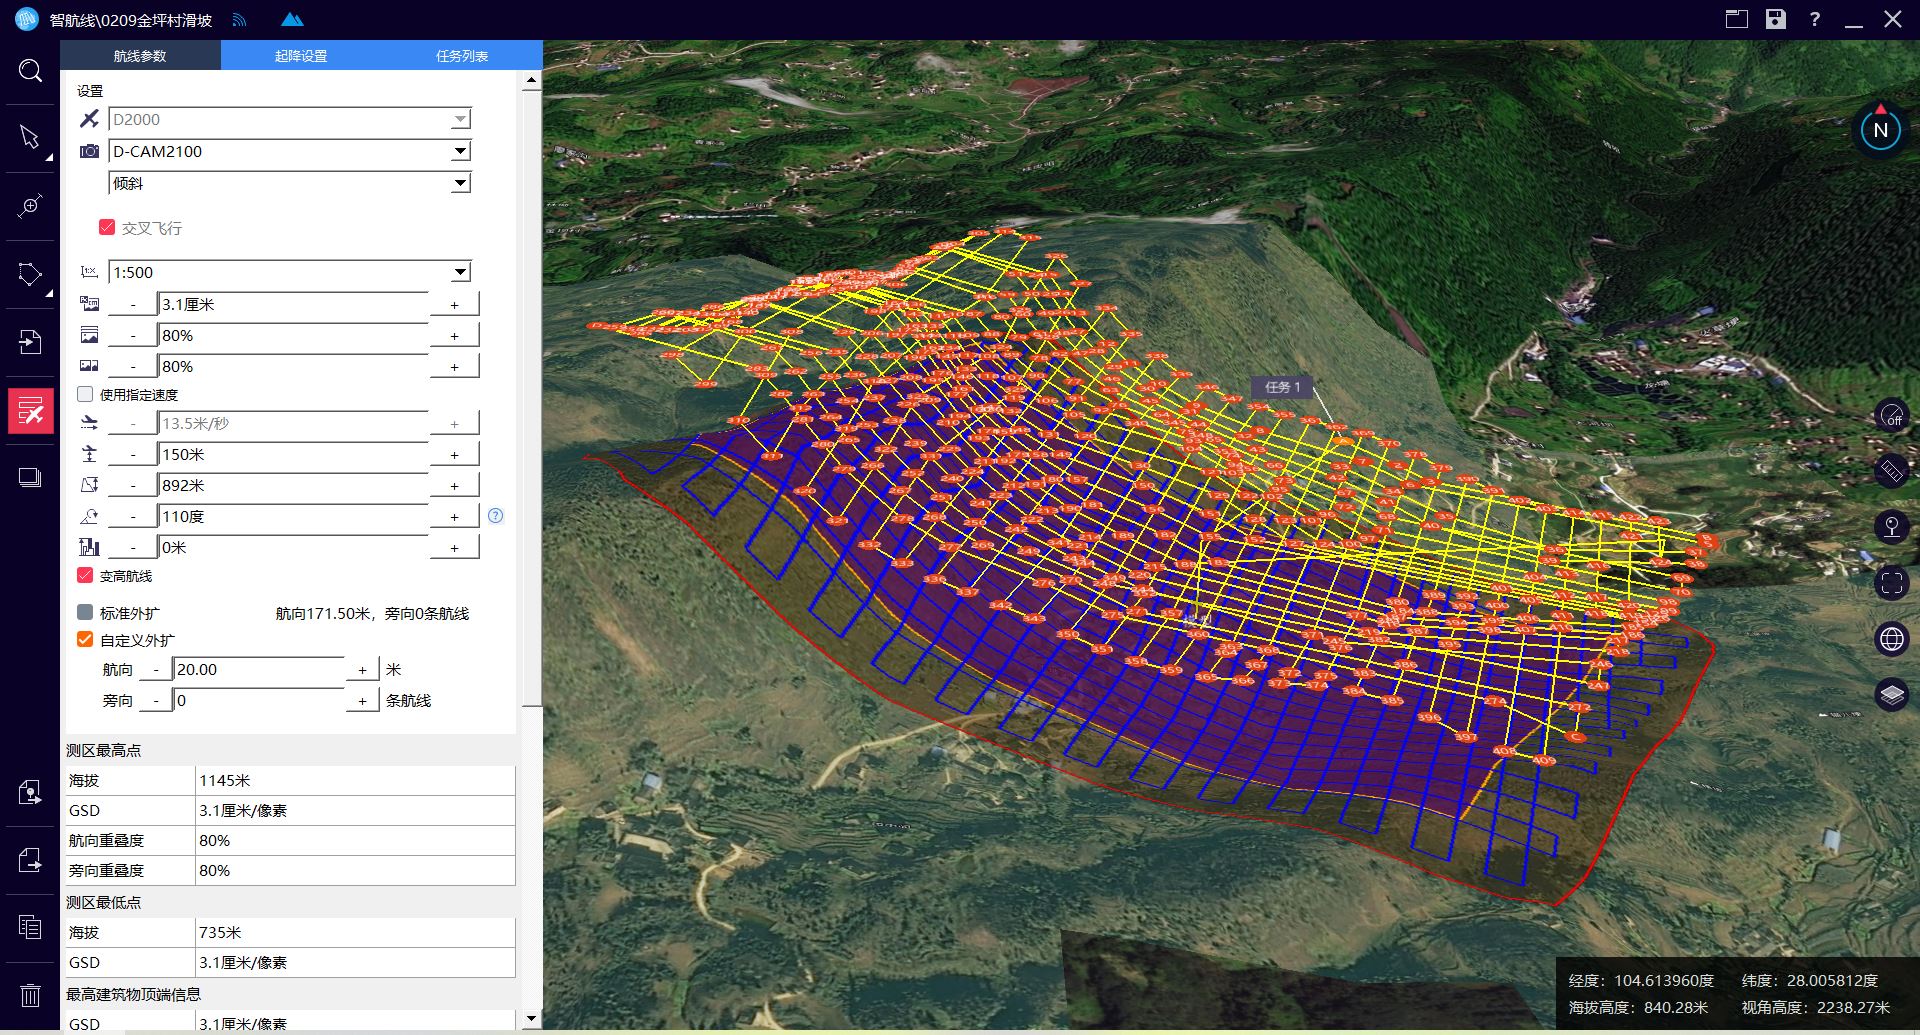Open the help question mark in title bar
The width and height of the screenshot is (1920, 1035).
pos(1814,19)
